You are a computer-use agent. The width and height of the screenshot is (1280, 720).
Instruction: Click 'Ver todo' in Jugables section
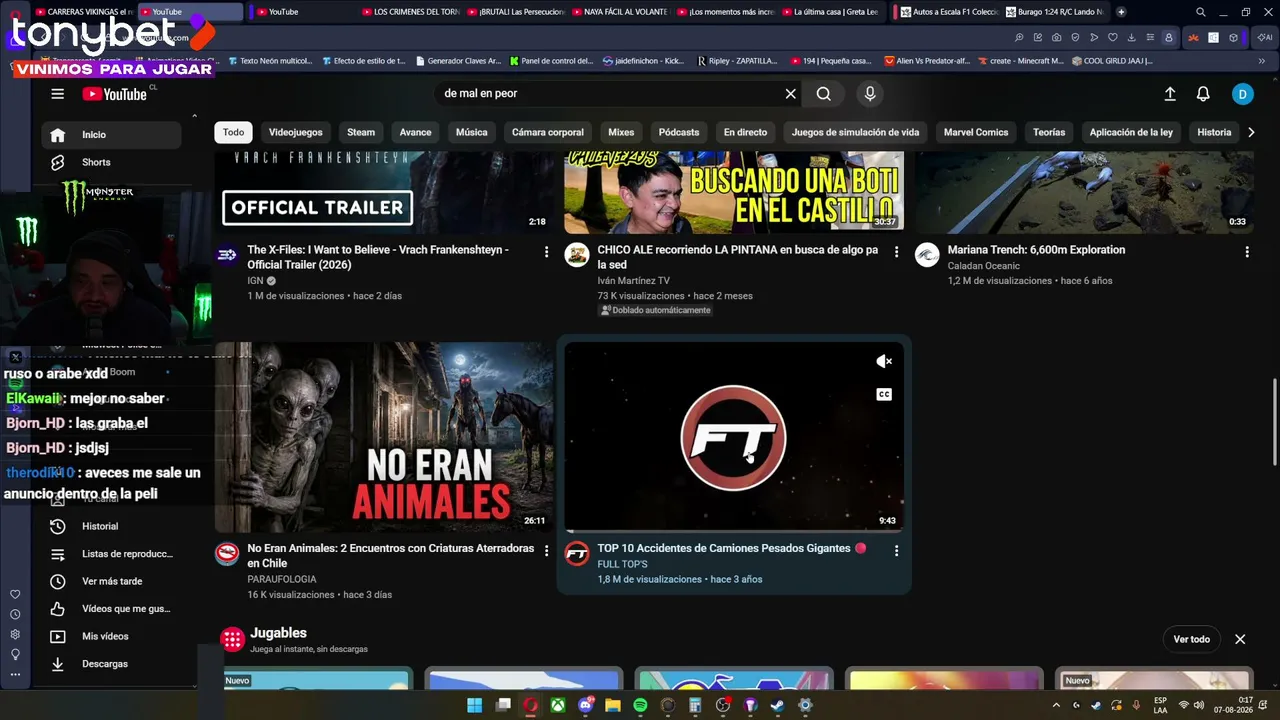[1191, 639]
